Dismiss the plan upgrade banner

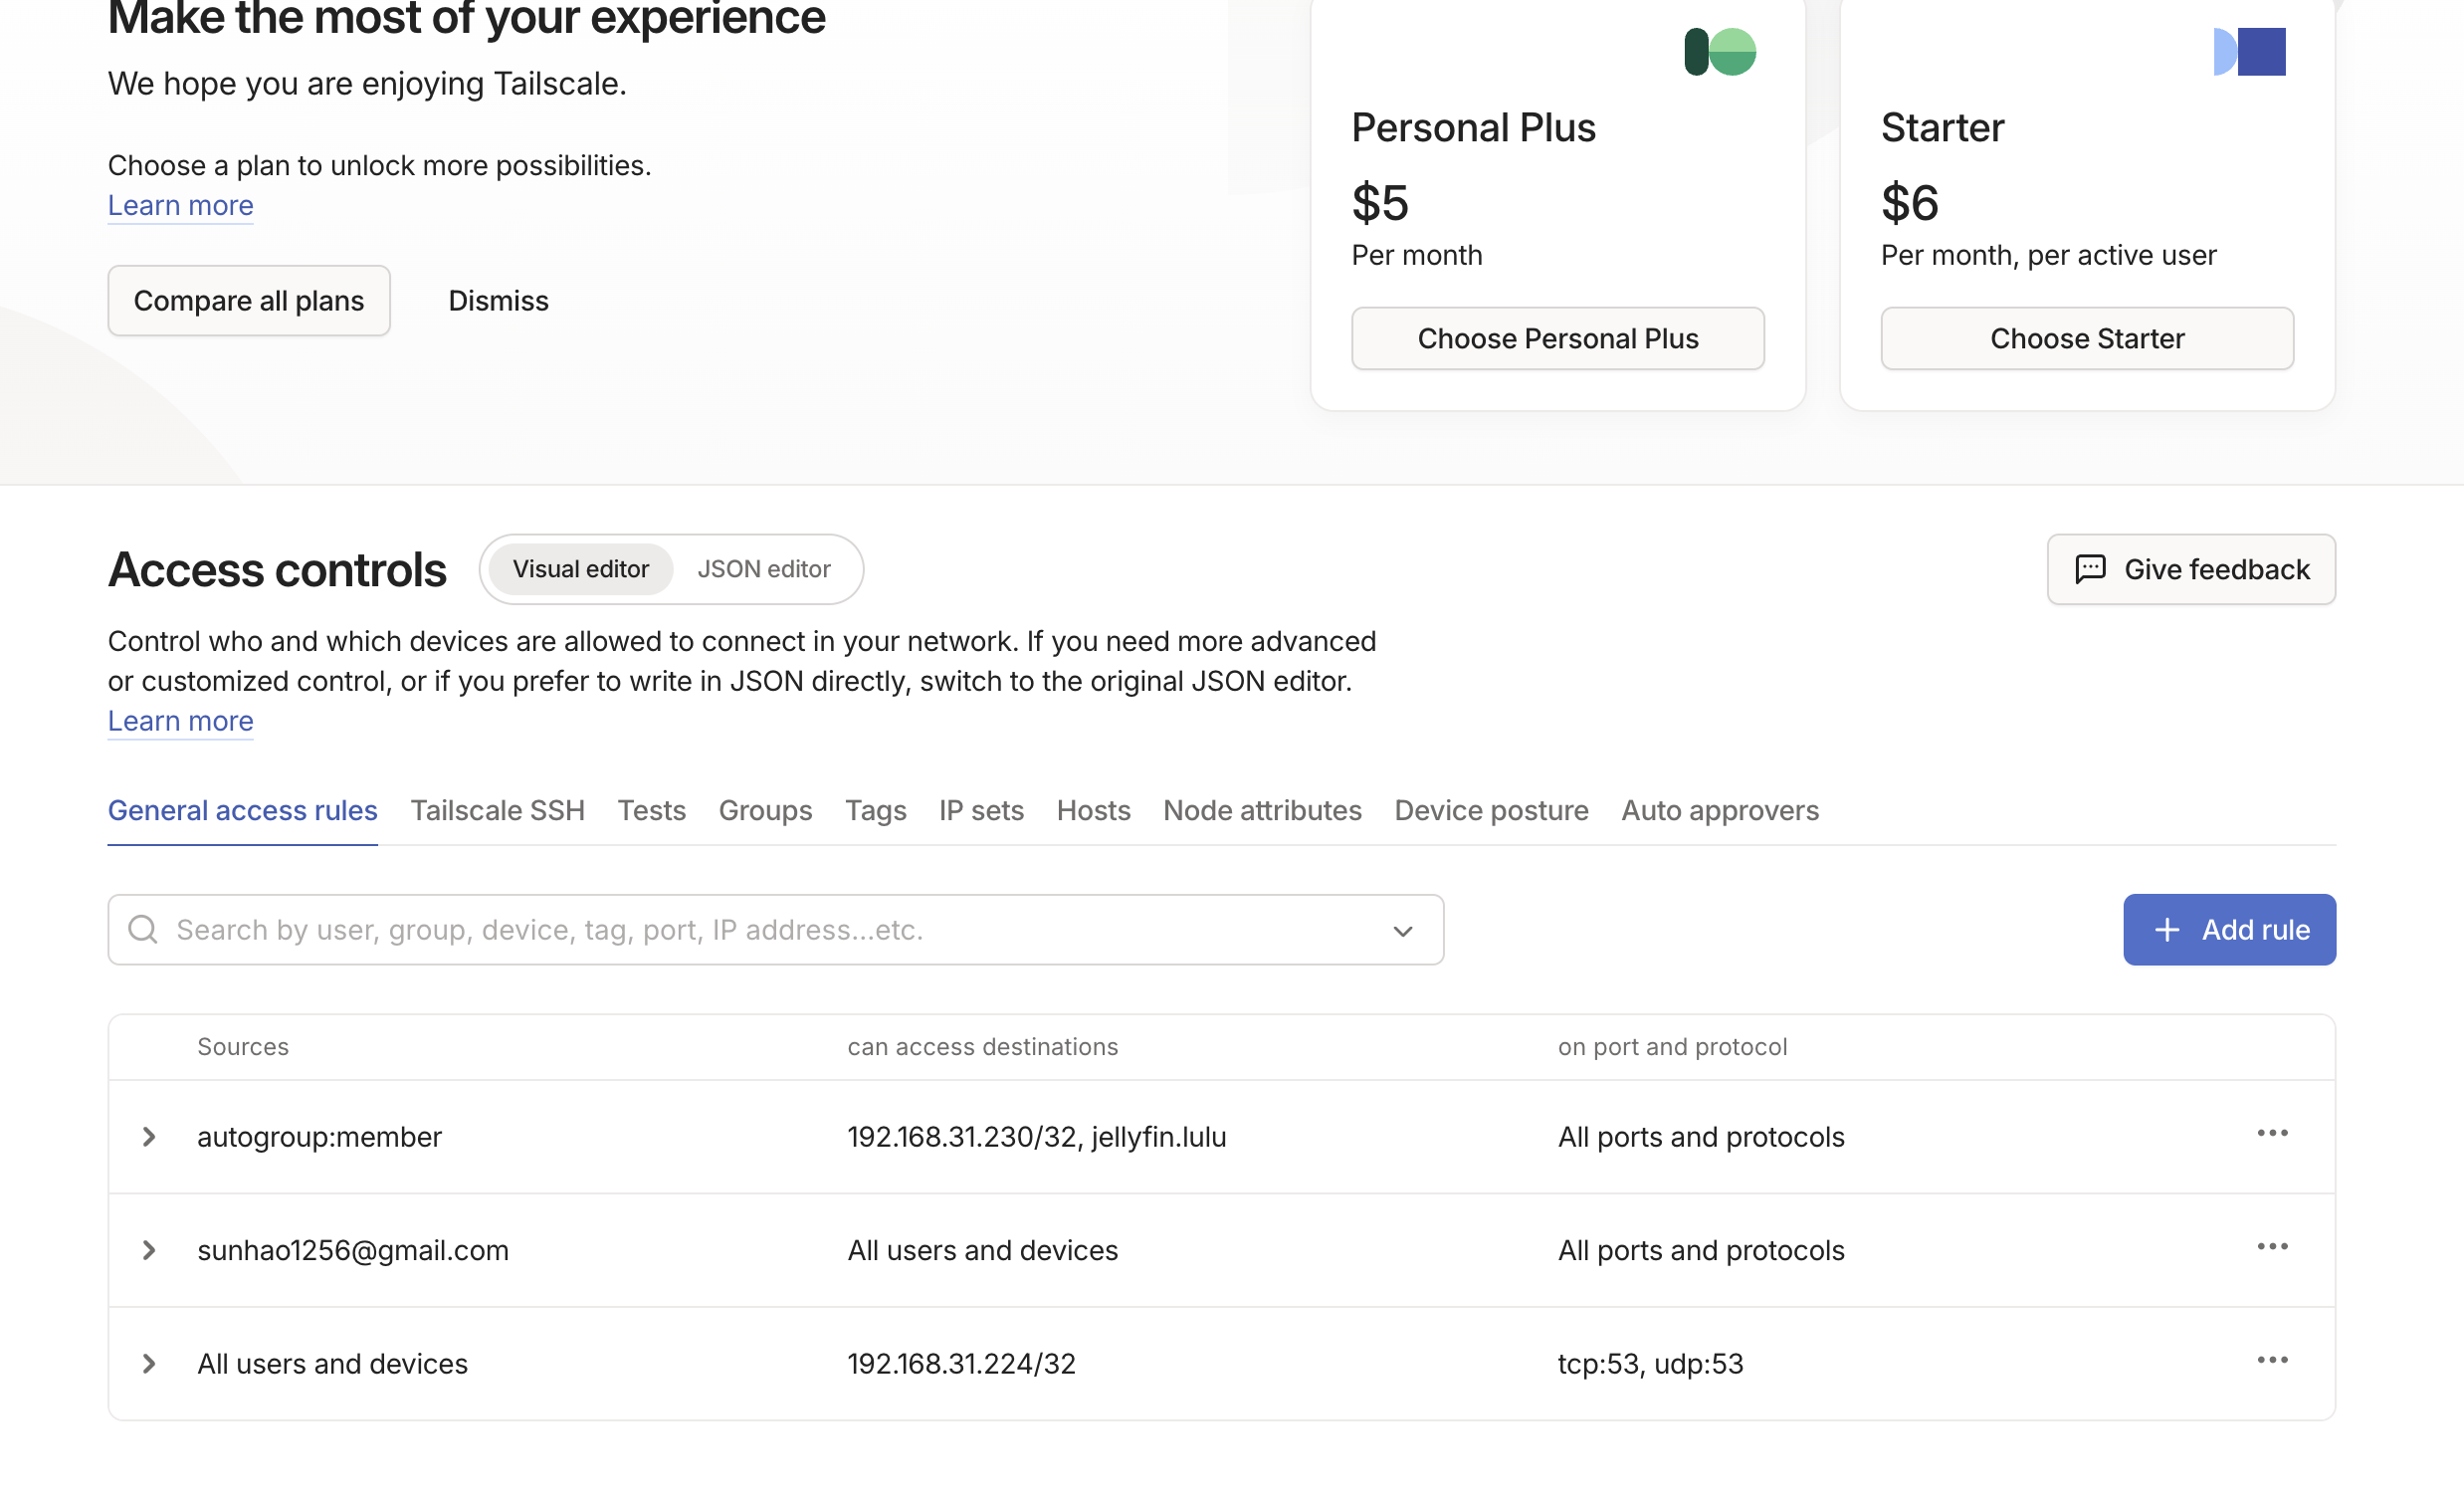(x=499, y=301)
